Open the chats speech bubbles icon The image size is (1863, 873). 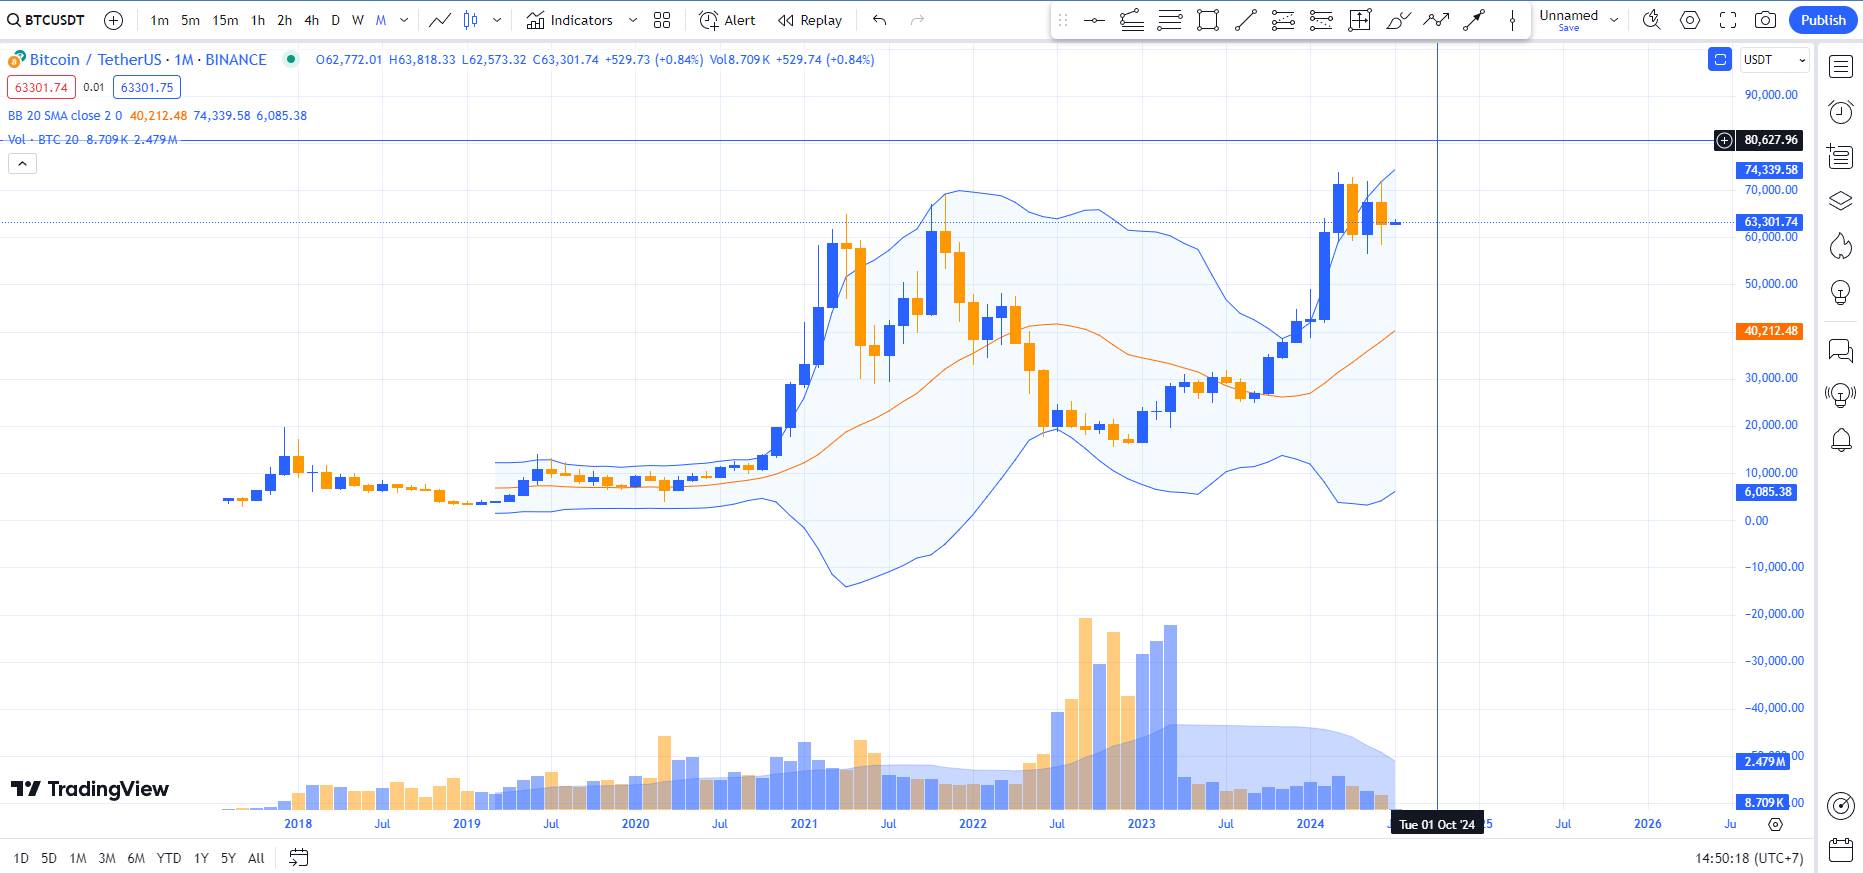click(x=1841, y=350)
